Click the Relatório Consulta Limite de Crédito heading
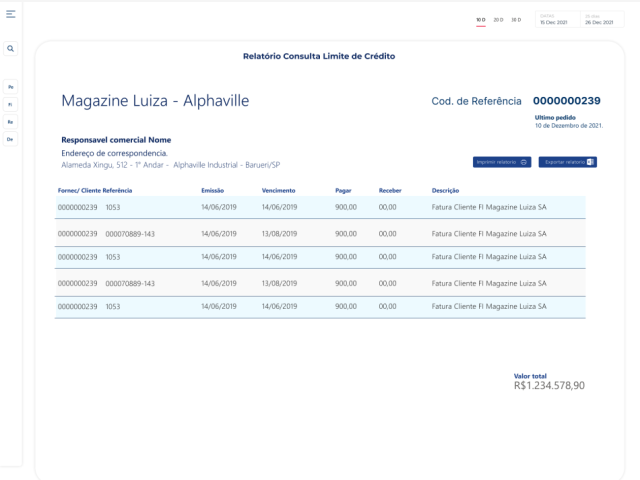 [x=319, y=56]
